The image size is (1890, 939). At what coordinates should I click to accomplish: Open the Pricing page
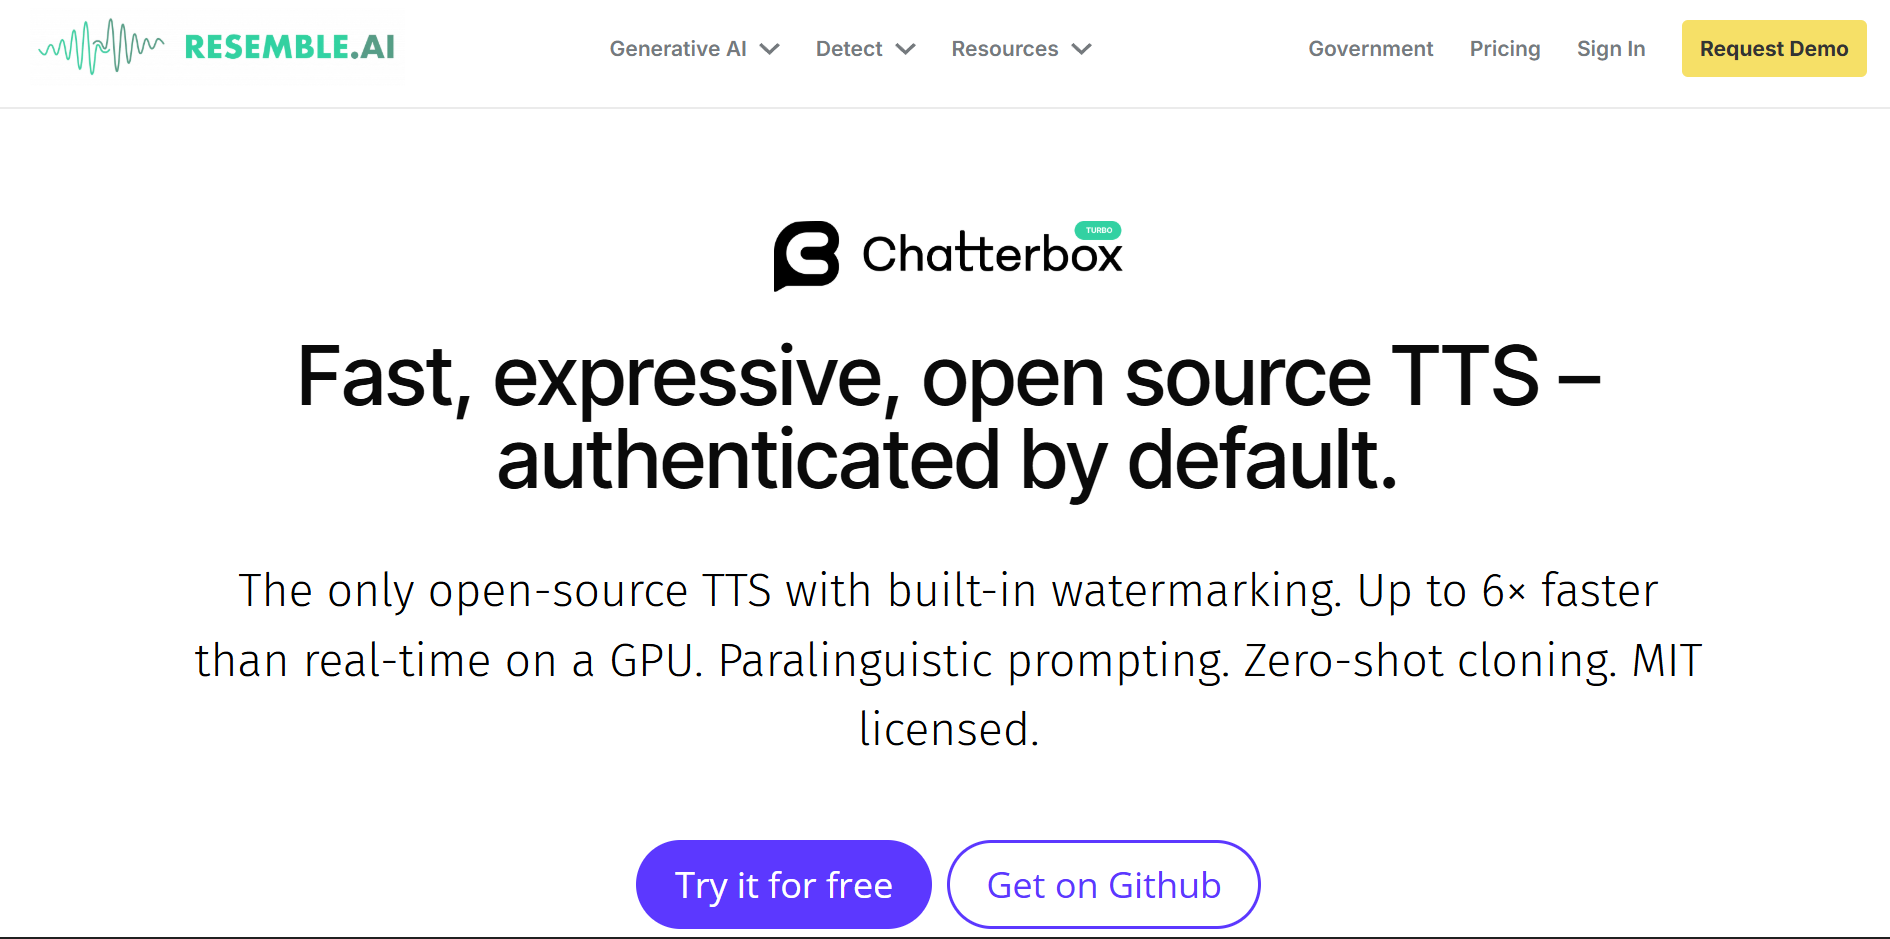coord(1504,49)
